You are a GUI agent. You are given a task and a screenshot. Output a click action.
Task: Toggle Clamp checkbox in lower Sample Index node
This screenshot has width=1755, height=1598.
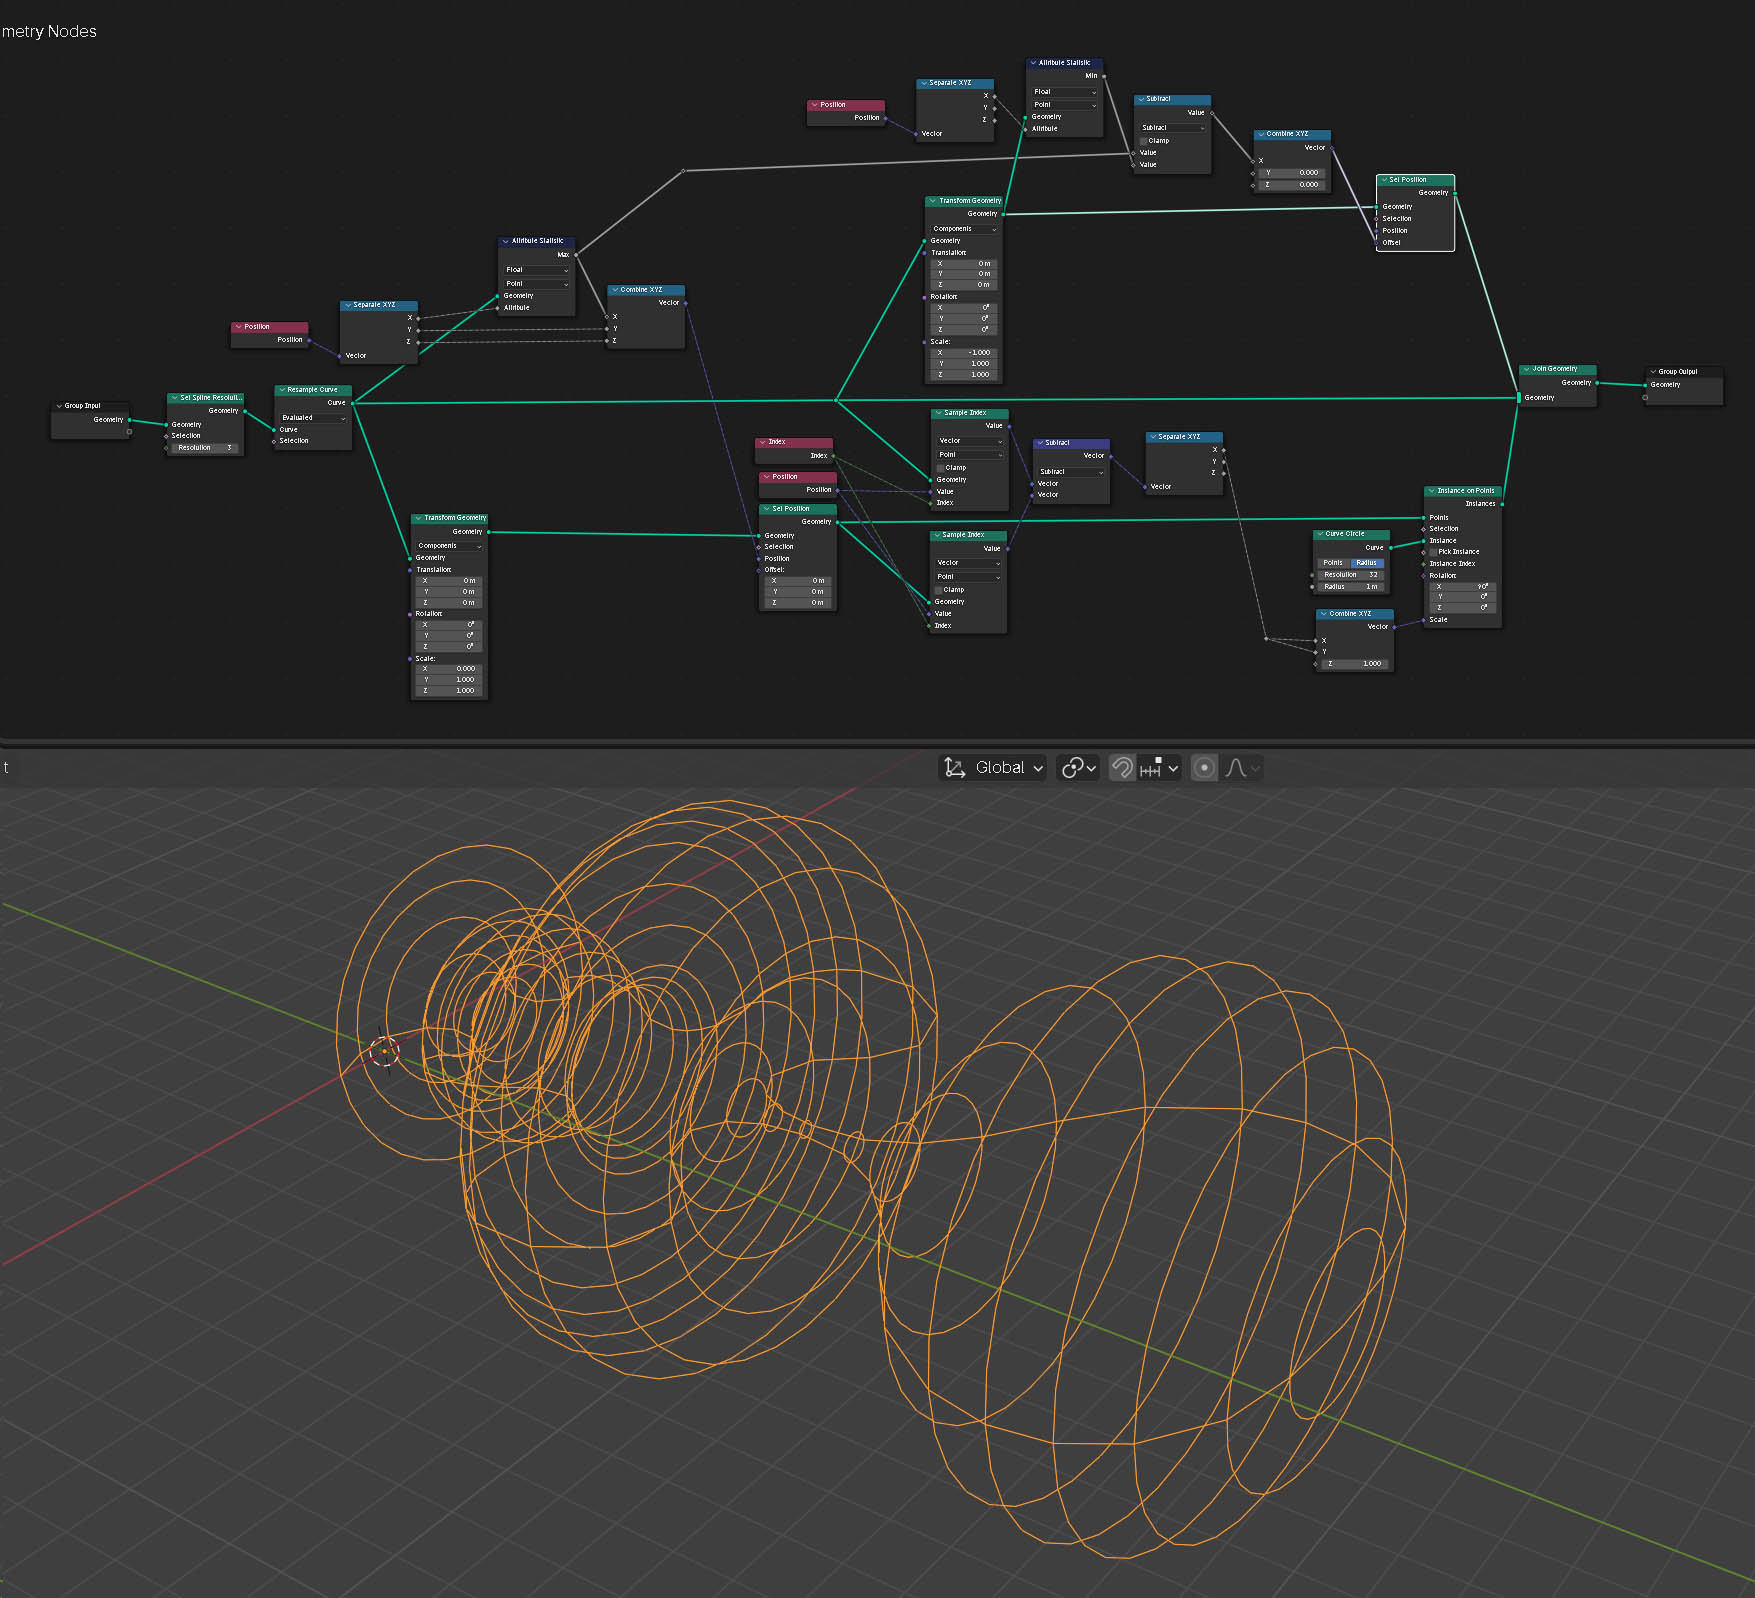(x=939, y=590)
